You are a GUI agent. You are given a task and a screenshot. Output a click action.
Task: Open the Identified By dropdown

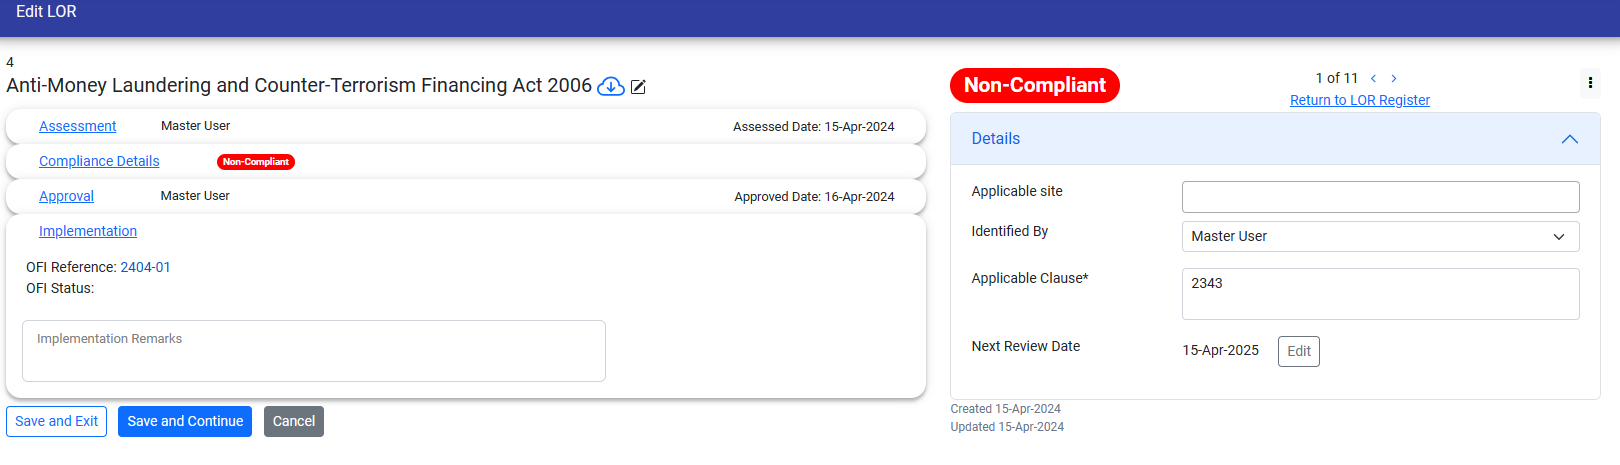click(x=1380, y=237)
